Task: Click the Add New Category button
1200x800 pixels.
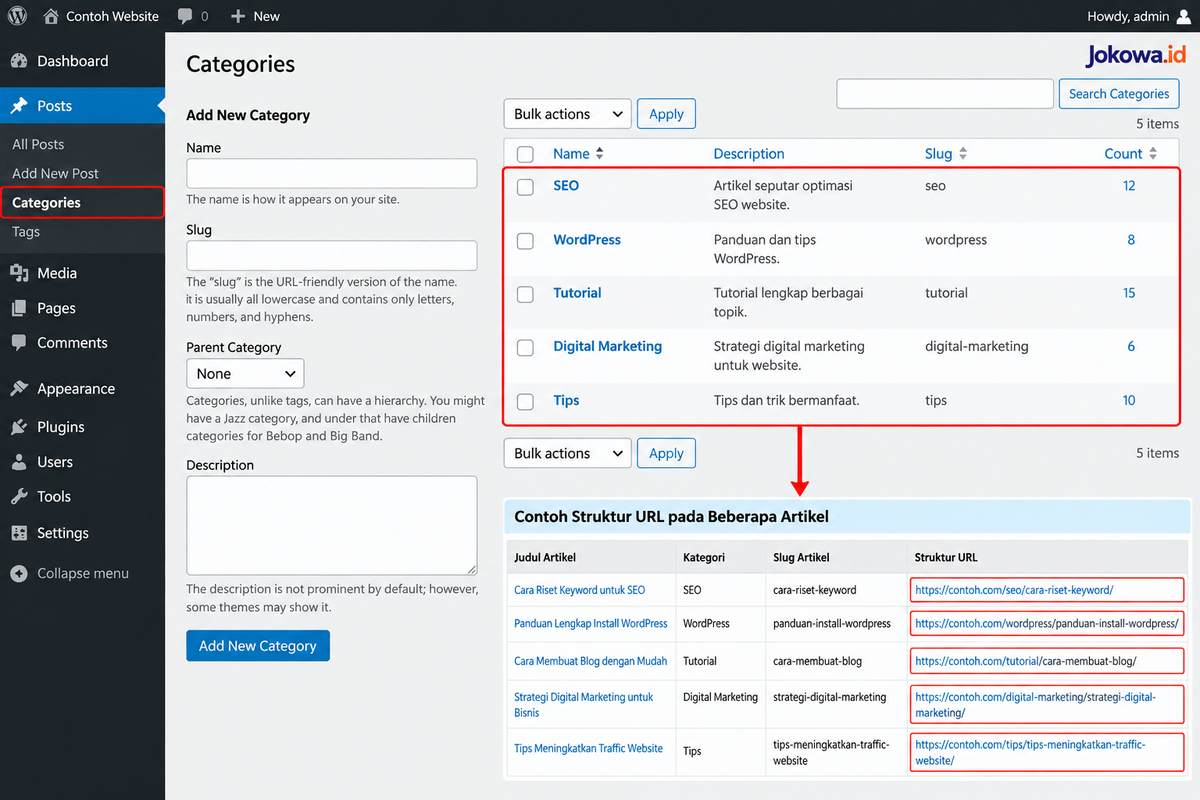Action: click(258, 646)
